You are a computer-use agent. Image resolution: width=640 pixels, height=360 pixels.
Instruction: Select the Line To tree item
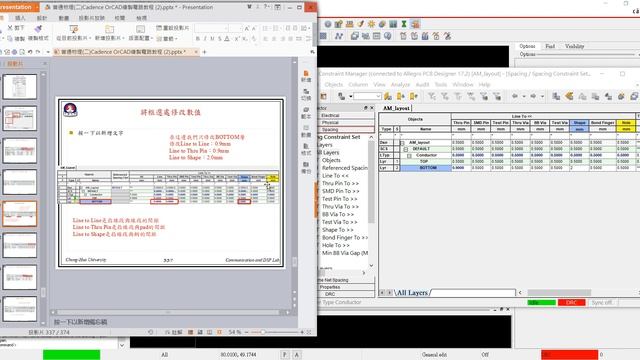pos(335,176)
